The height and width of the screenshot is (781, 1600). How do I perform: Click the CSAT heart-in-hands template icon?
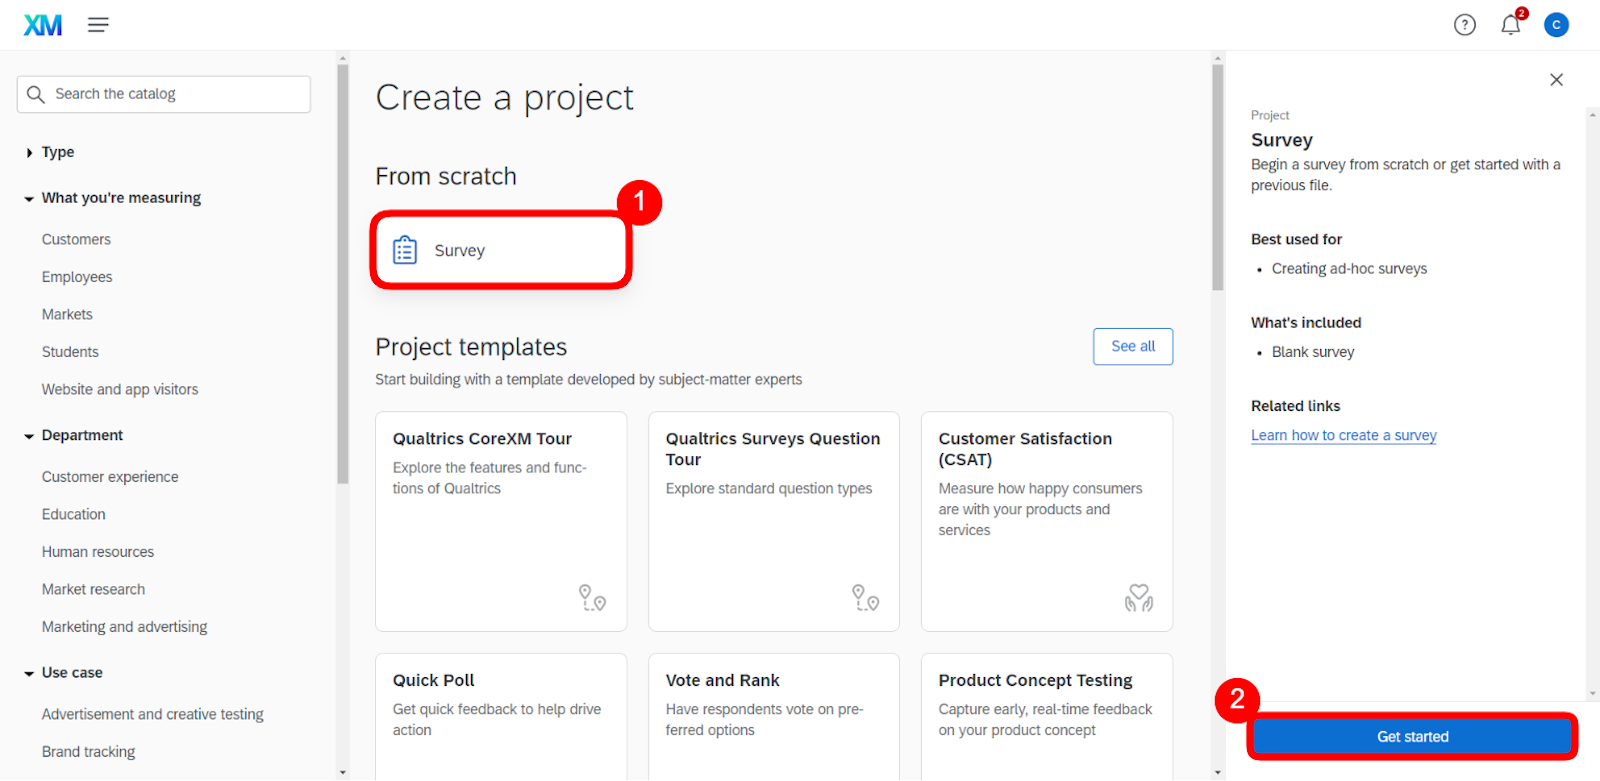1138,598
